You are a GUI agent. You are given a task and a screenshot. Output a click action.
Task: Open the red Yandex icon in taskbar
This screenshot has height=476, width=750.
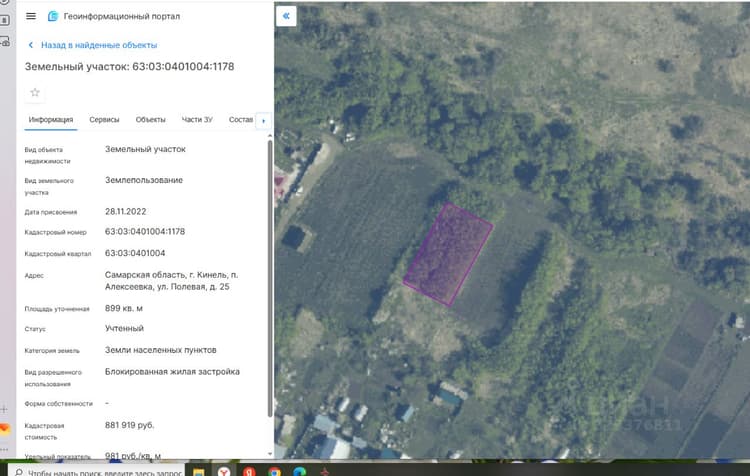click(249, 472)
